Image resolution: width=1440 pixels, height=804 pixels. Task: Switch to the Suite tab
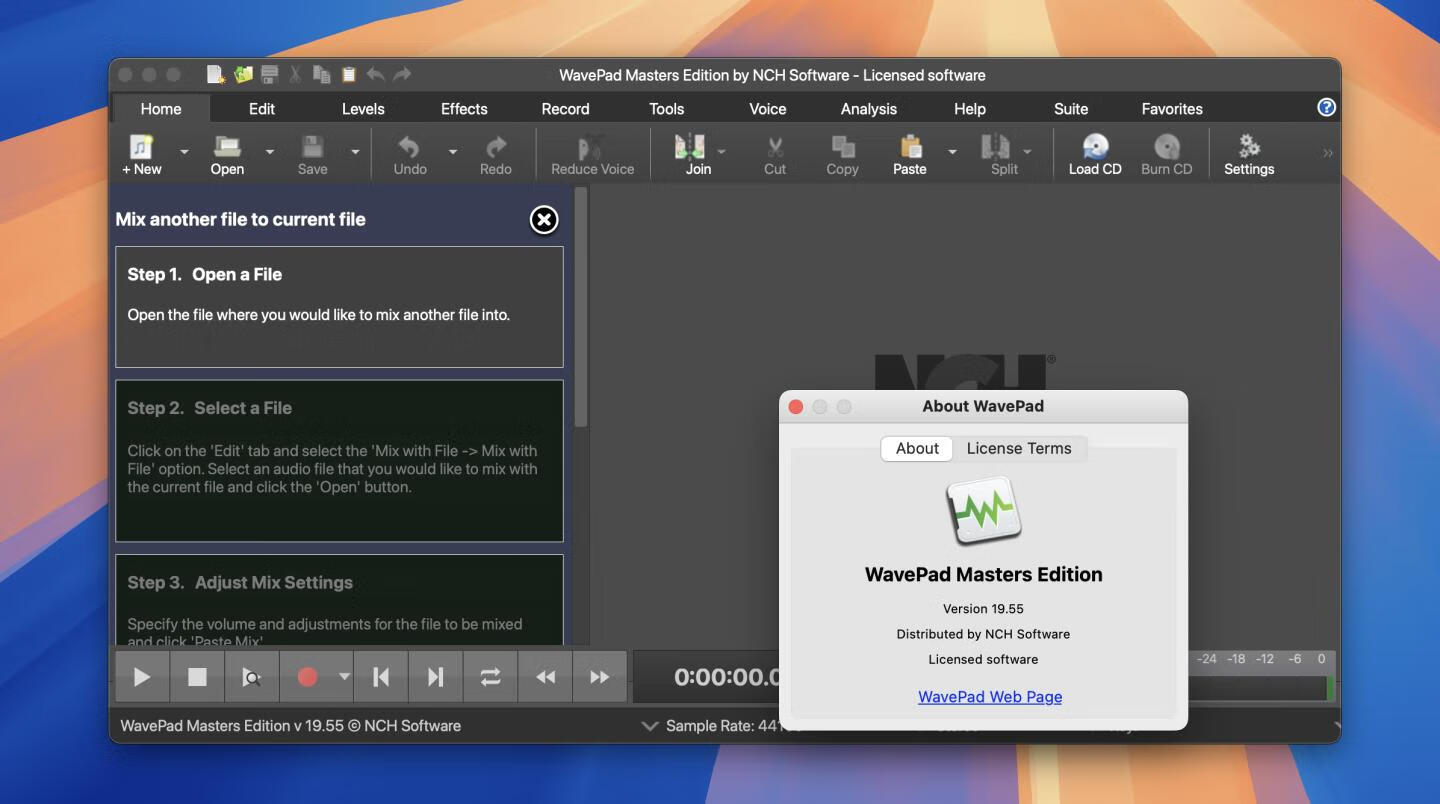[1071, 108]
